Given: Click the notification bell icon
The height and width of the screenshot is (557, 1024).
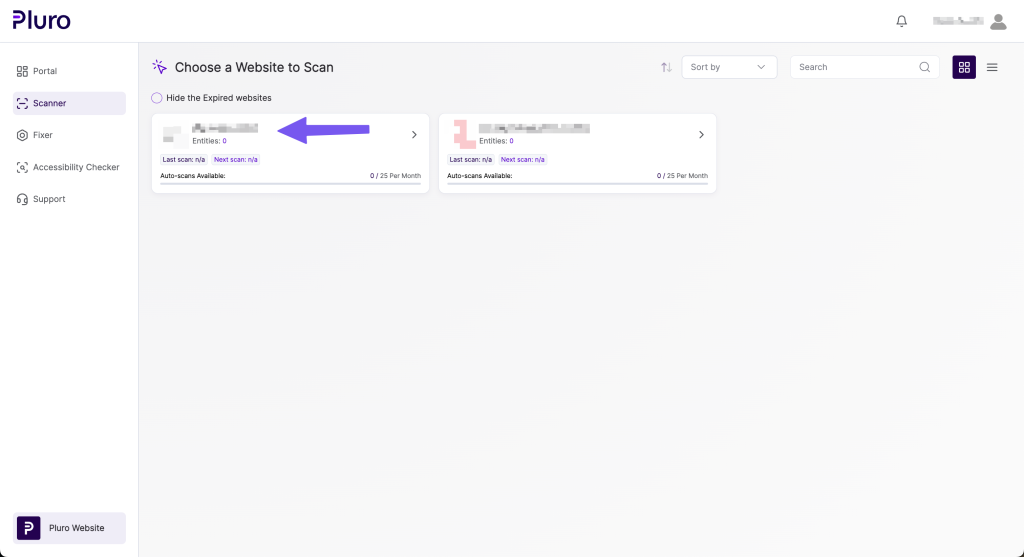Looking at the screenshot, I should (902, 21).
